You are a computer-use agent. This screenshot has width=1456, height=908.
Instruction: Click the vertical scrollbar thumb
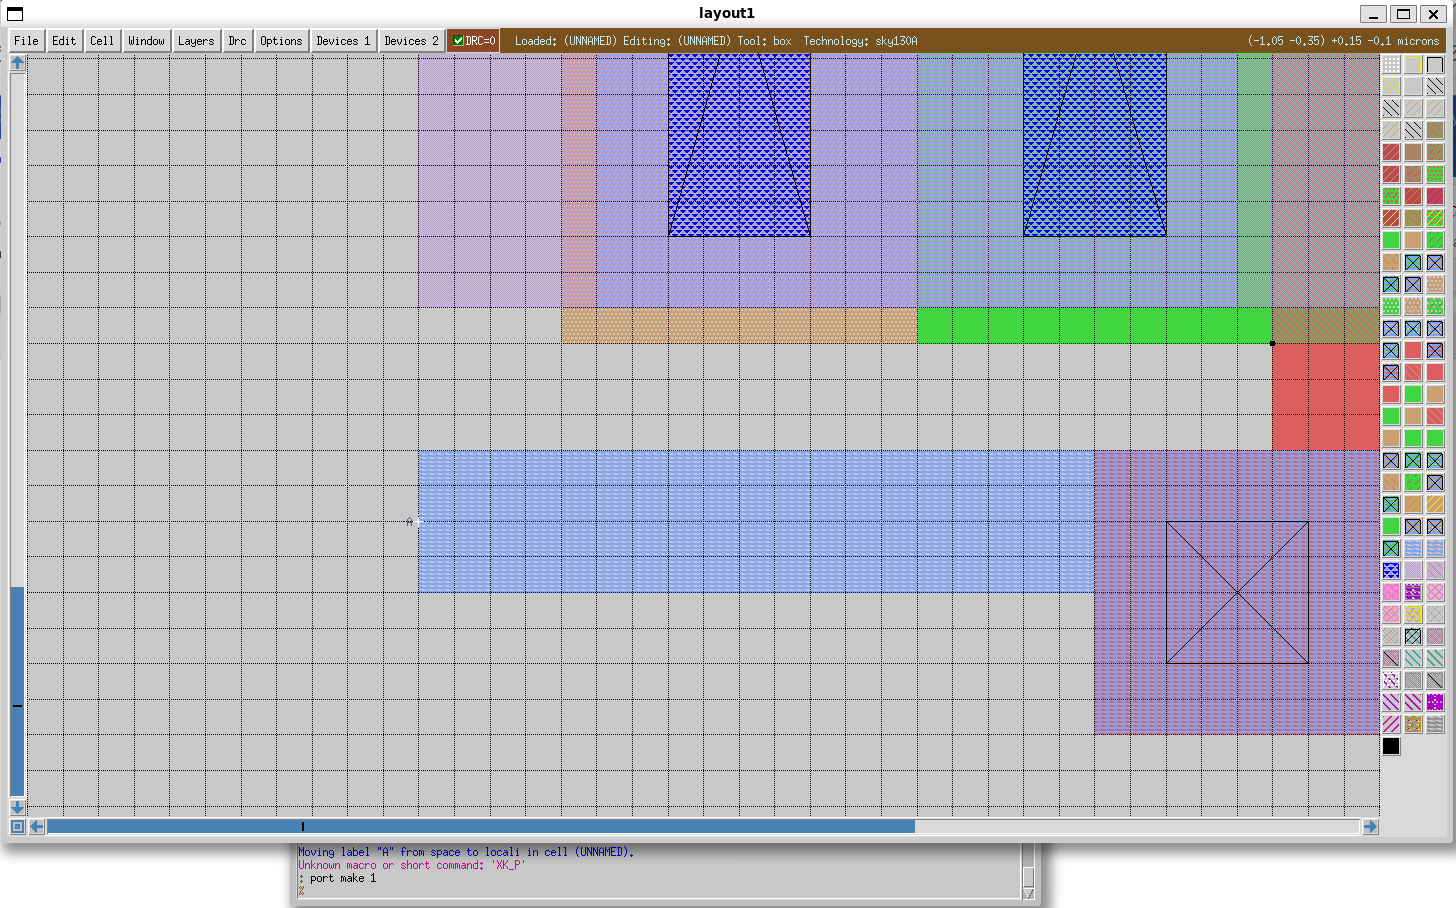point(17,692)
